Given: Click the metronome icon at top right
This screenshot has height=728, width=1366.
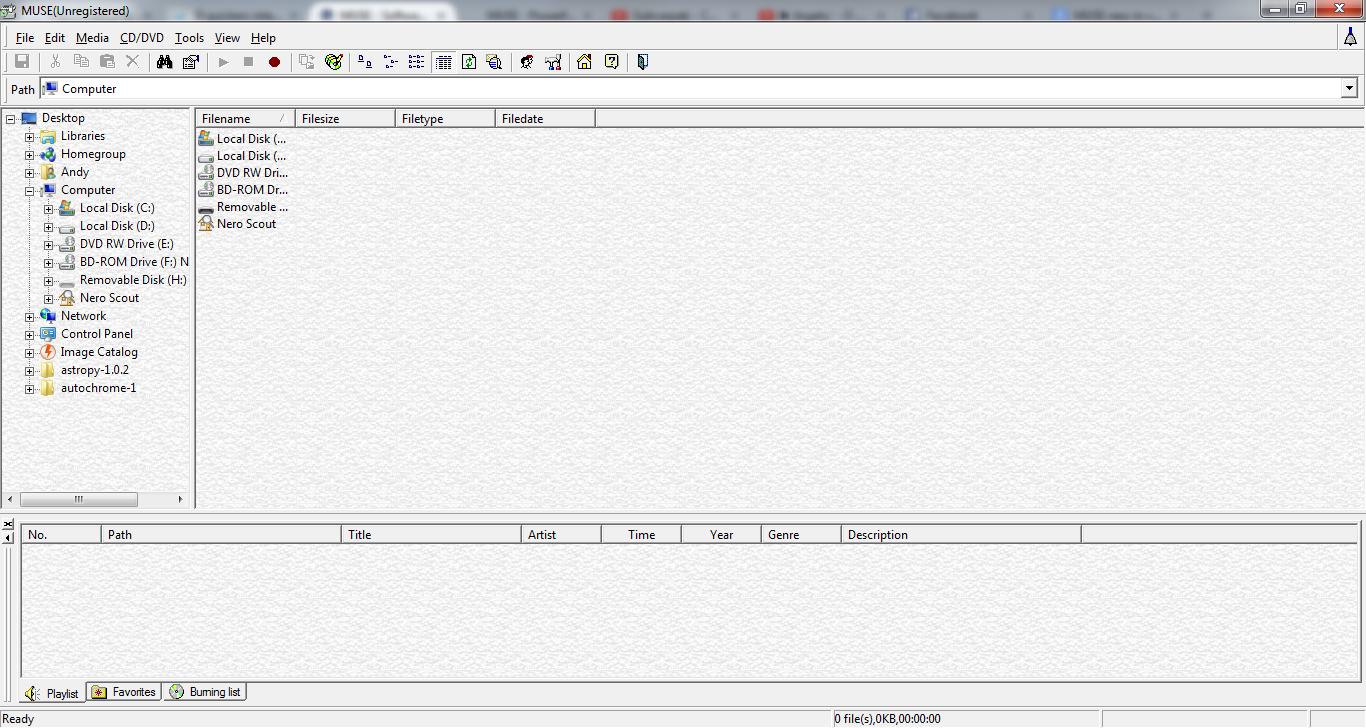Looking at the screenshot, I should [1351, 37].
